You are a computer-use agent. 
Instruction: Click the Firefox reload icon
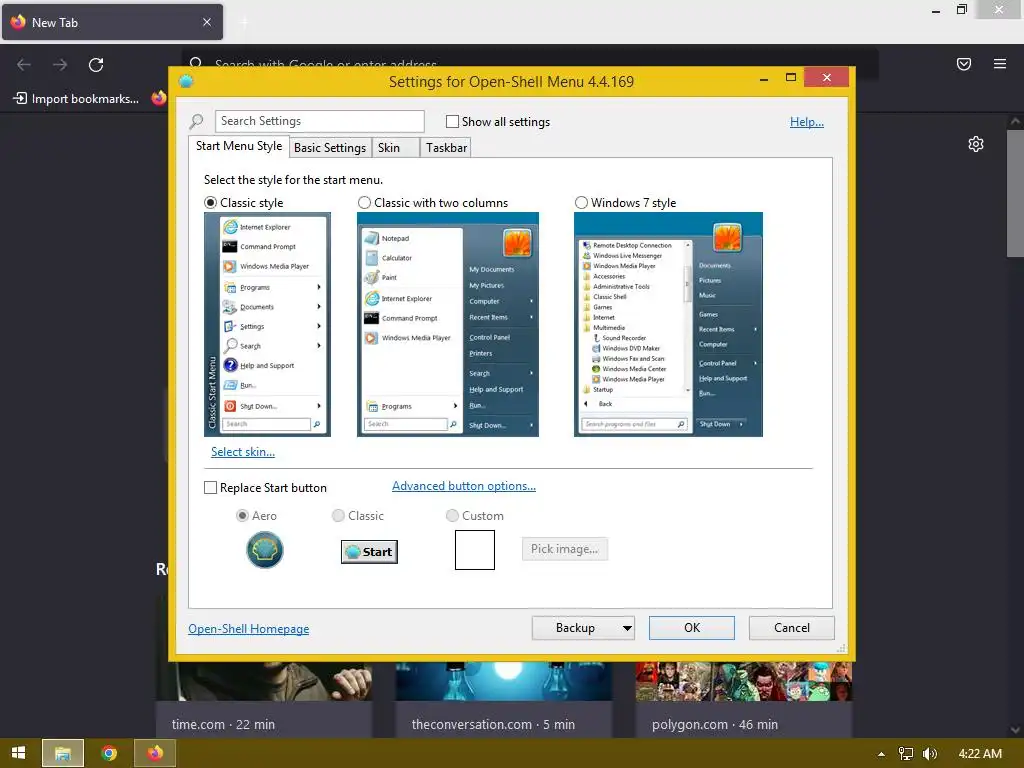[x=96, y=65]
